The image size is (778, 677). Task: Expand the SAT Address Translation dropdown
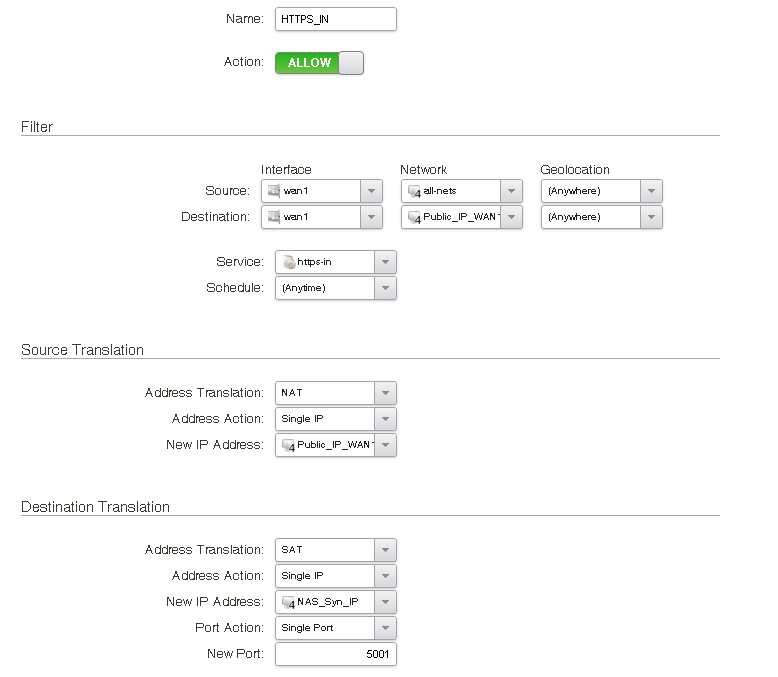[385, 550]
